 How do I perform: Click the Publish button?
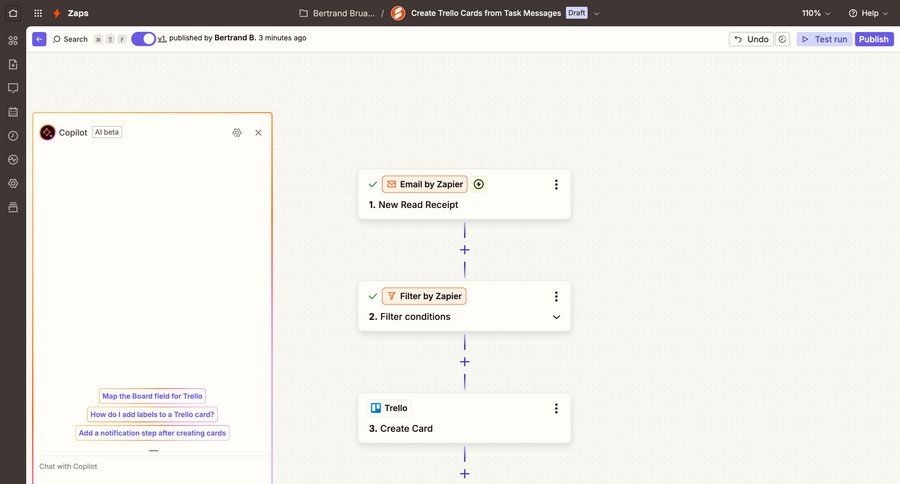click(x=874, y=39)
